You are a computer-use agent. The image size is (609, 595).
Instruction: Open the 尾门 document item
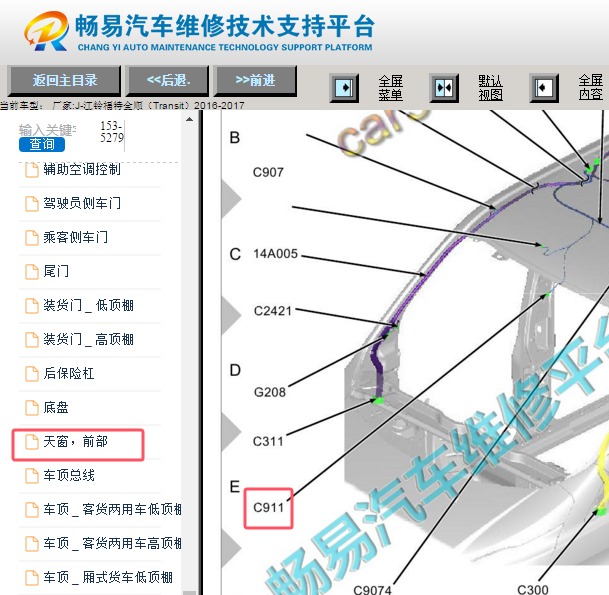[56, 271]
